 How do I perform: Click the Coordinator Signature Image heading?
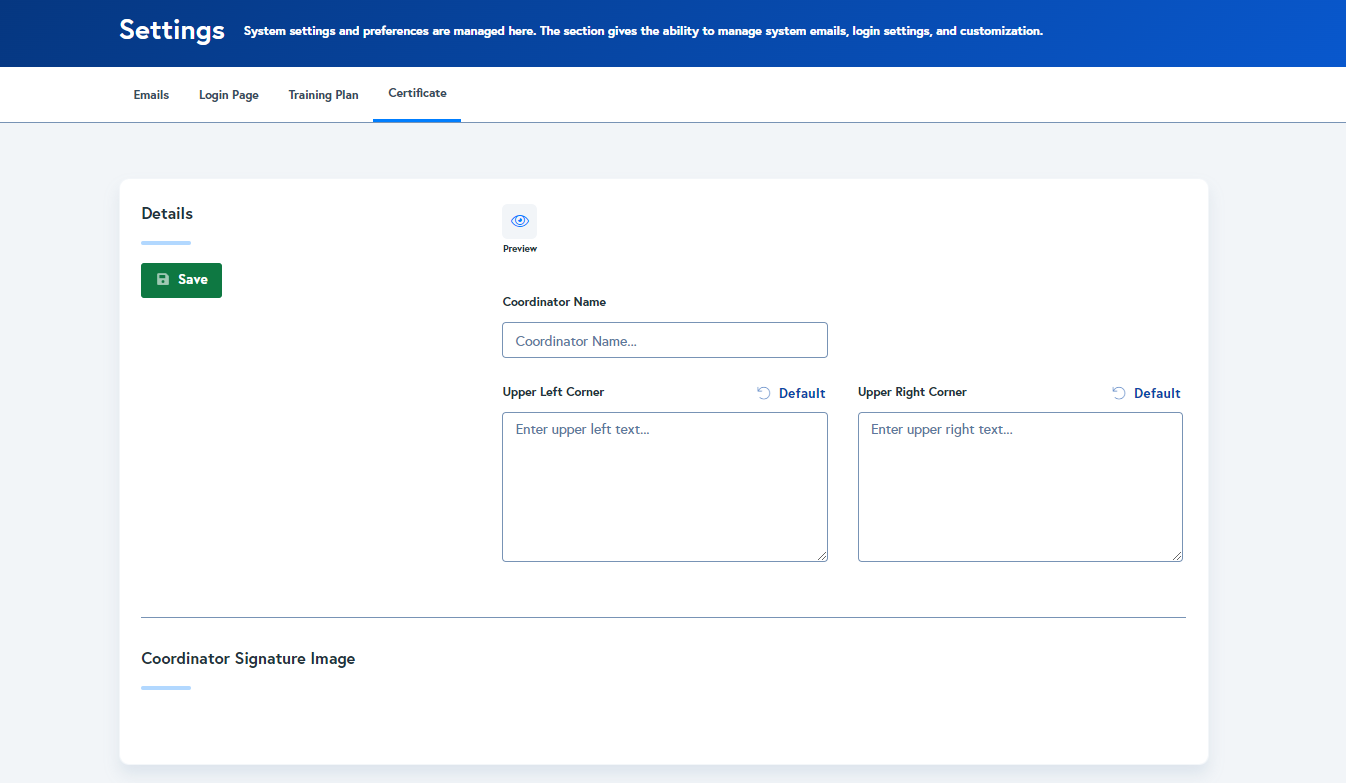[248, 658]
